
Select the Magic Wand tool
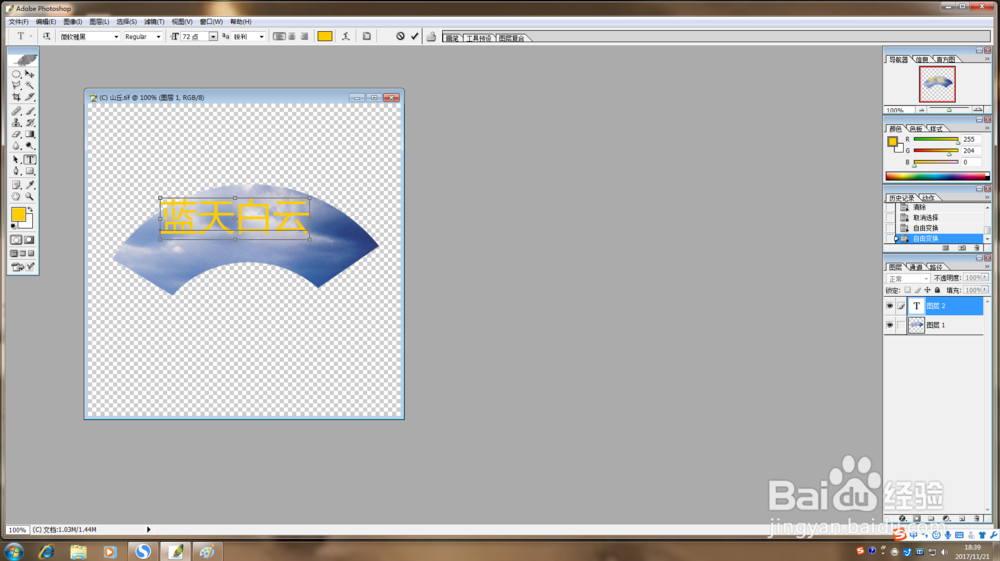29,85
